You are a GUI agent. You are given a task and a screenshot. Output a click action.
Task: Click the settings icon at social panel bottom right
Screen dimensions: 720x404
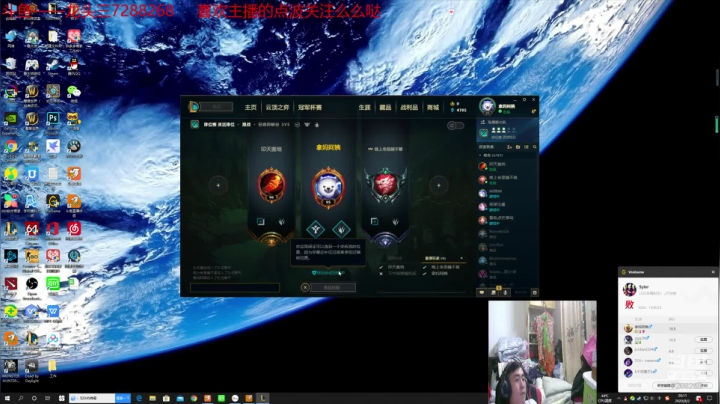coord(534,292)
